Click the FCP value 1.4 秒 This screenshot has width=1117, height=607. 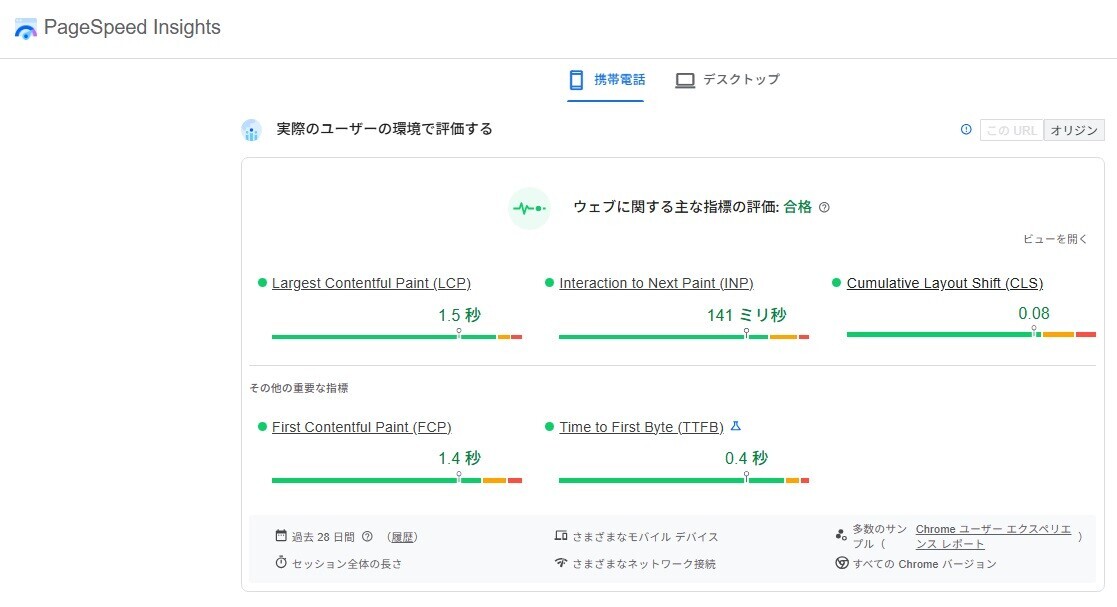tap(459, 458)
